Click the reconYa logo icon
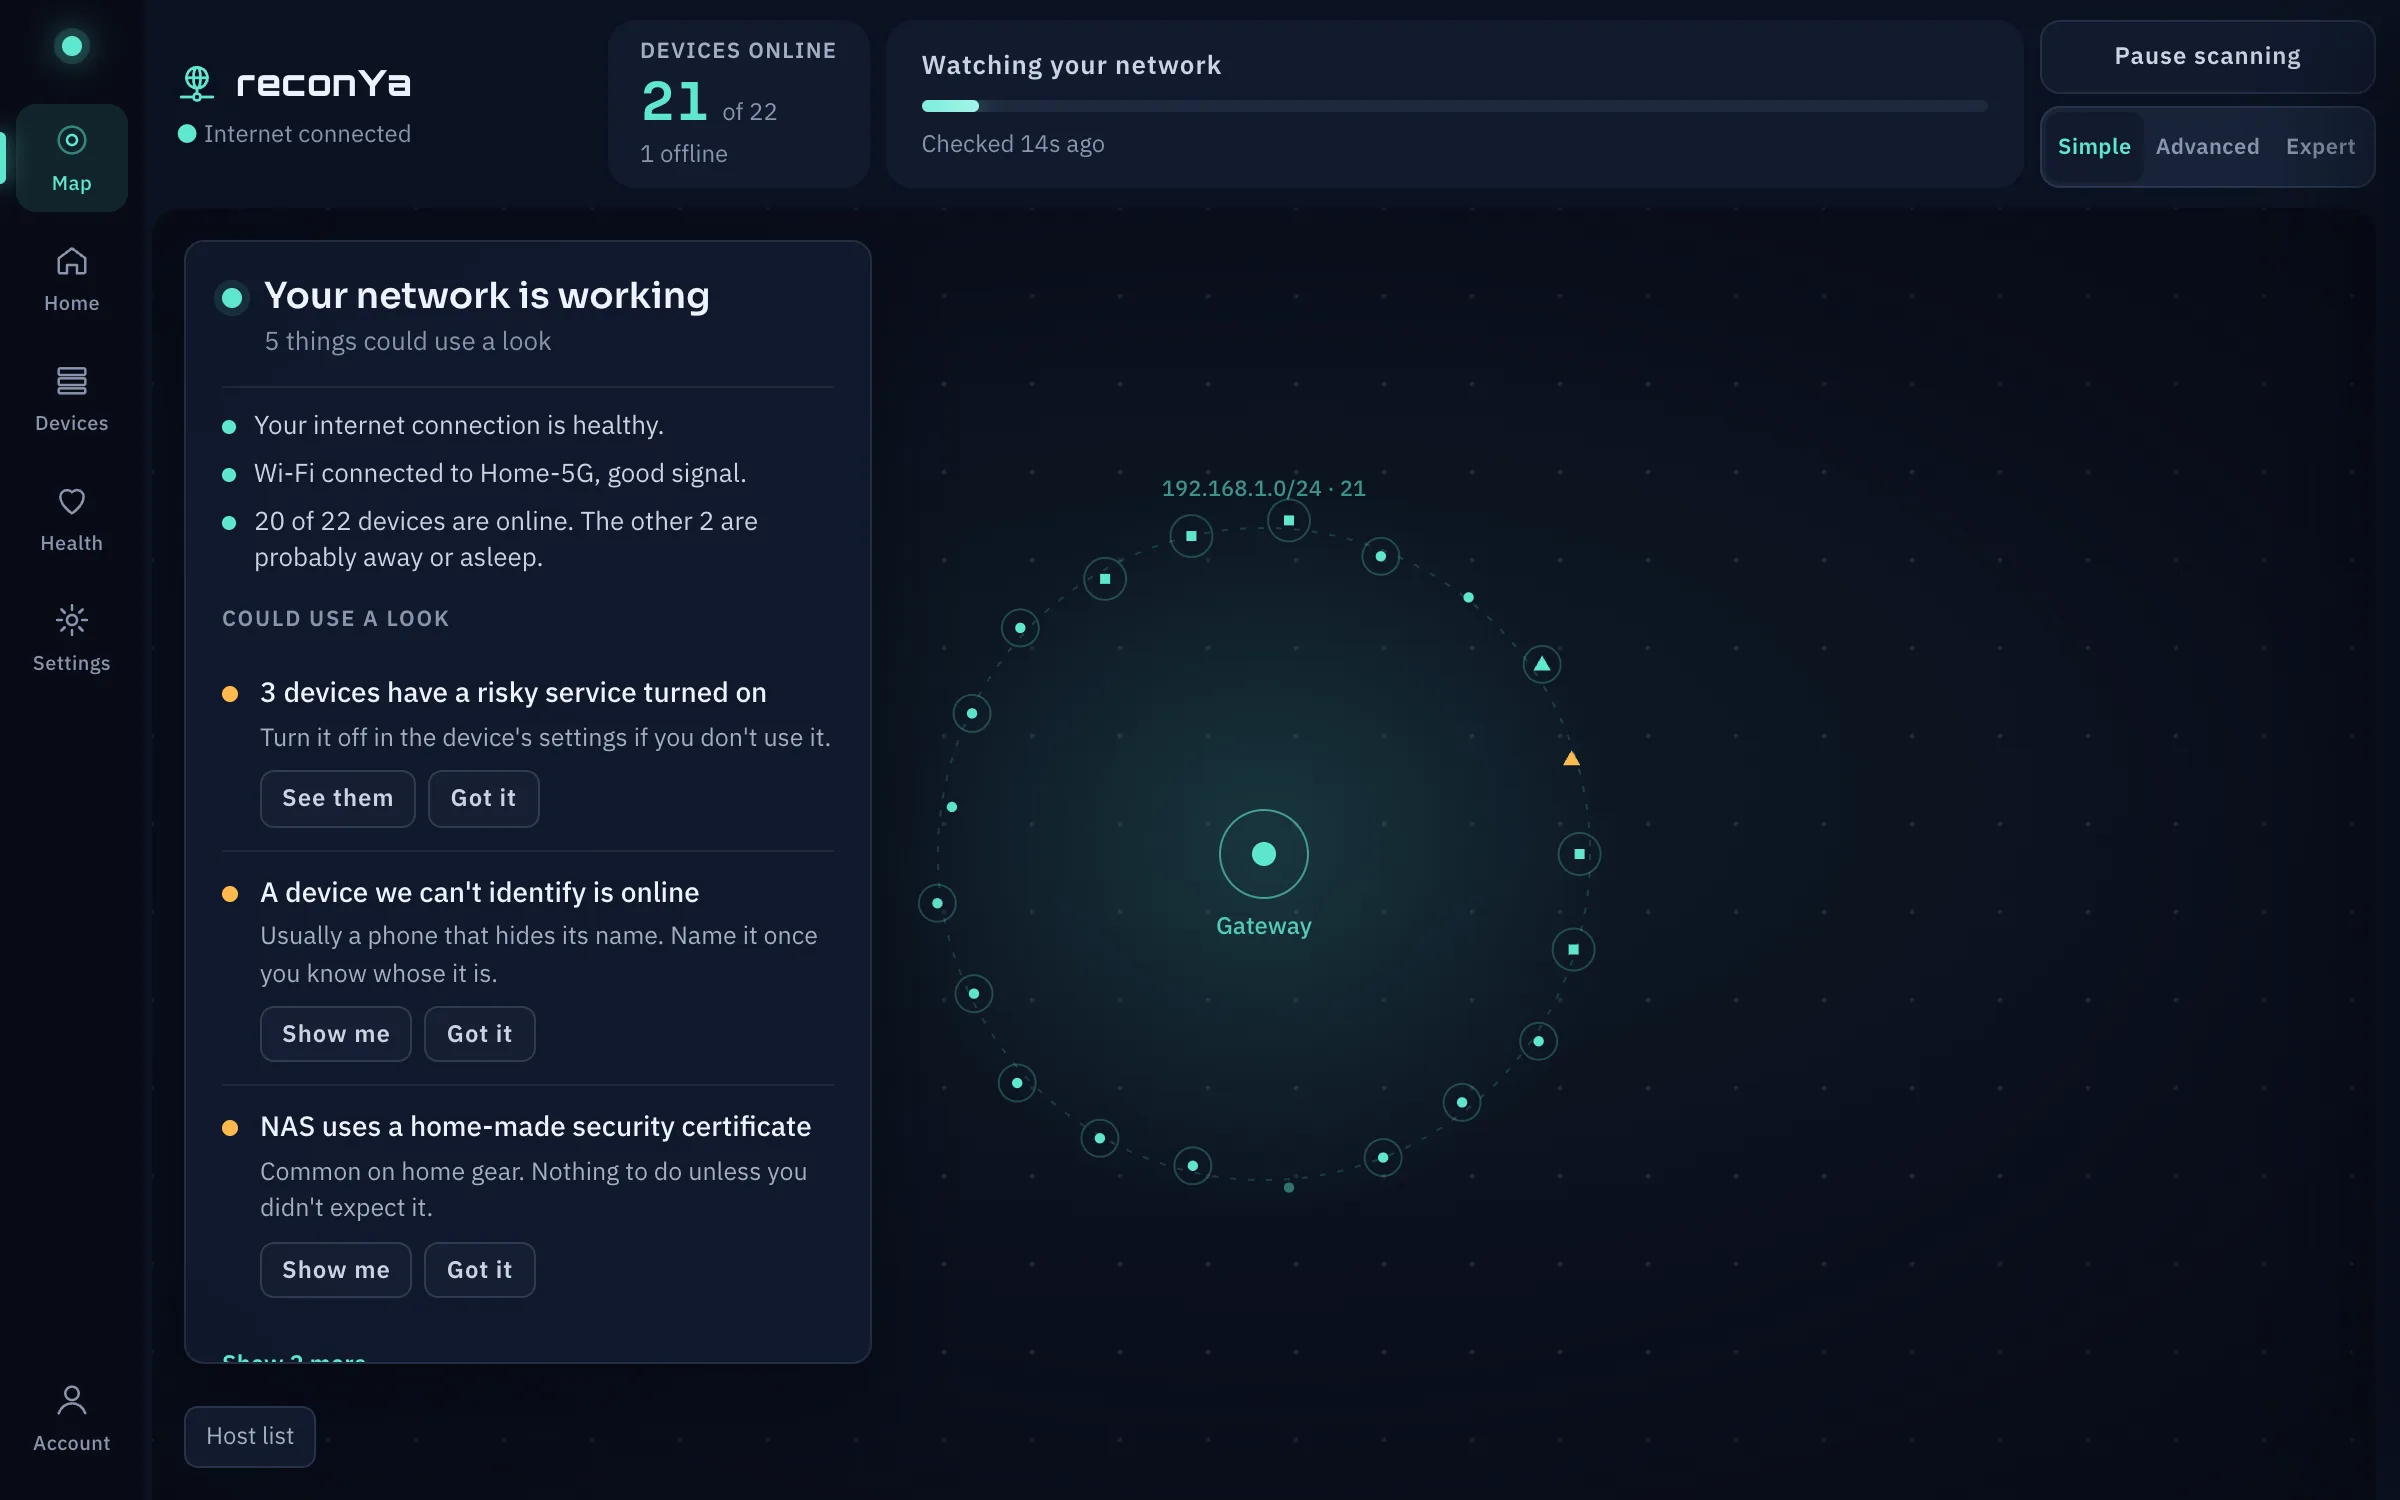The height and width of the screenshot is (1500, 2400). click(197, 83)
